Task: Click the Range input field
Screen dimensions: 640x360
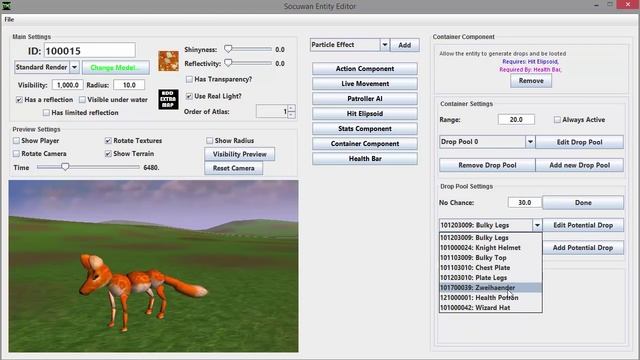Action: (516, 120)
